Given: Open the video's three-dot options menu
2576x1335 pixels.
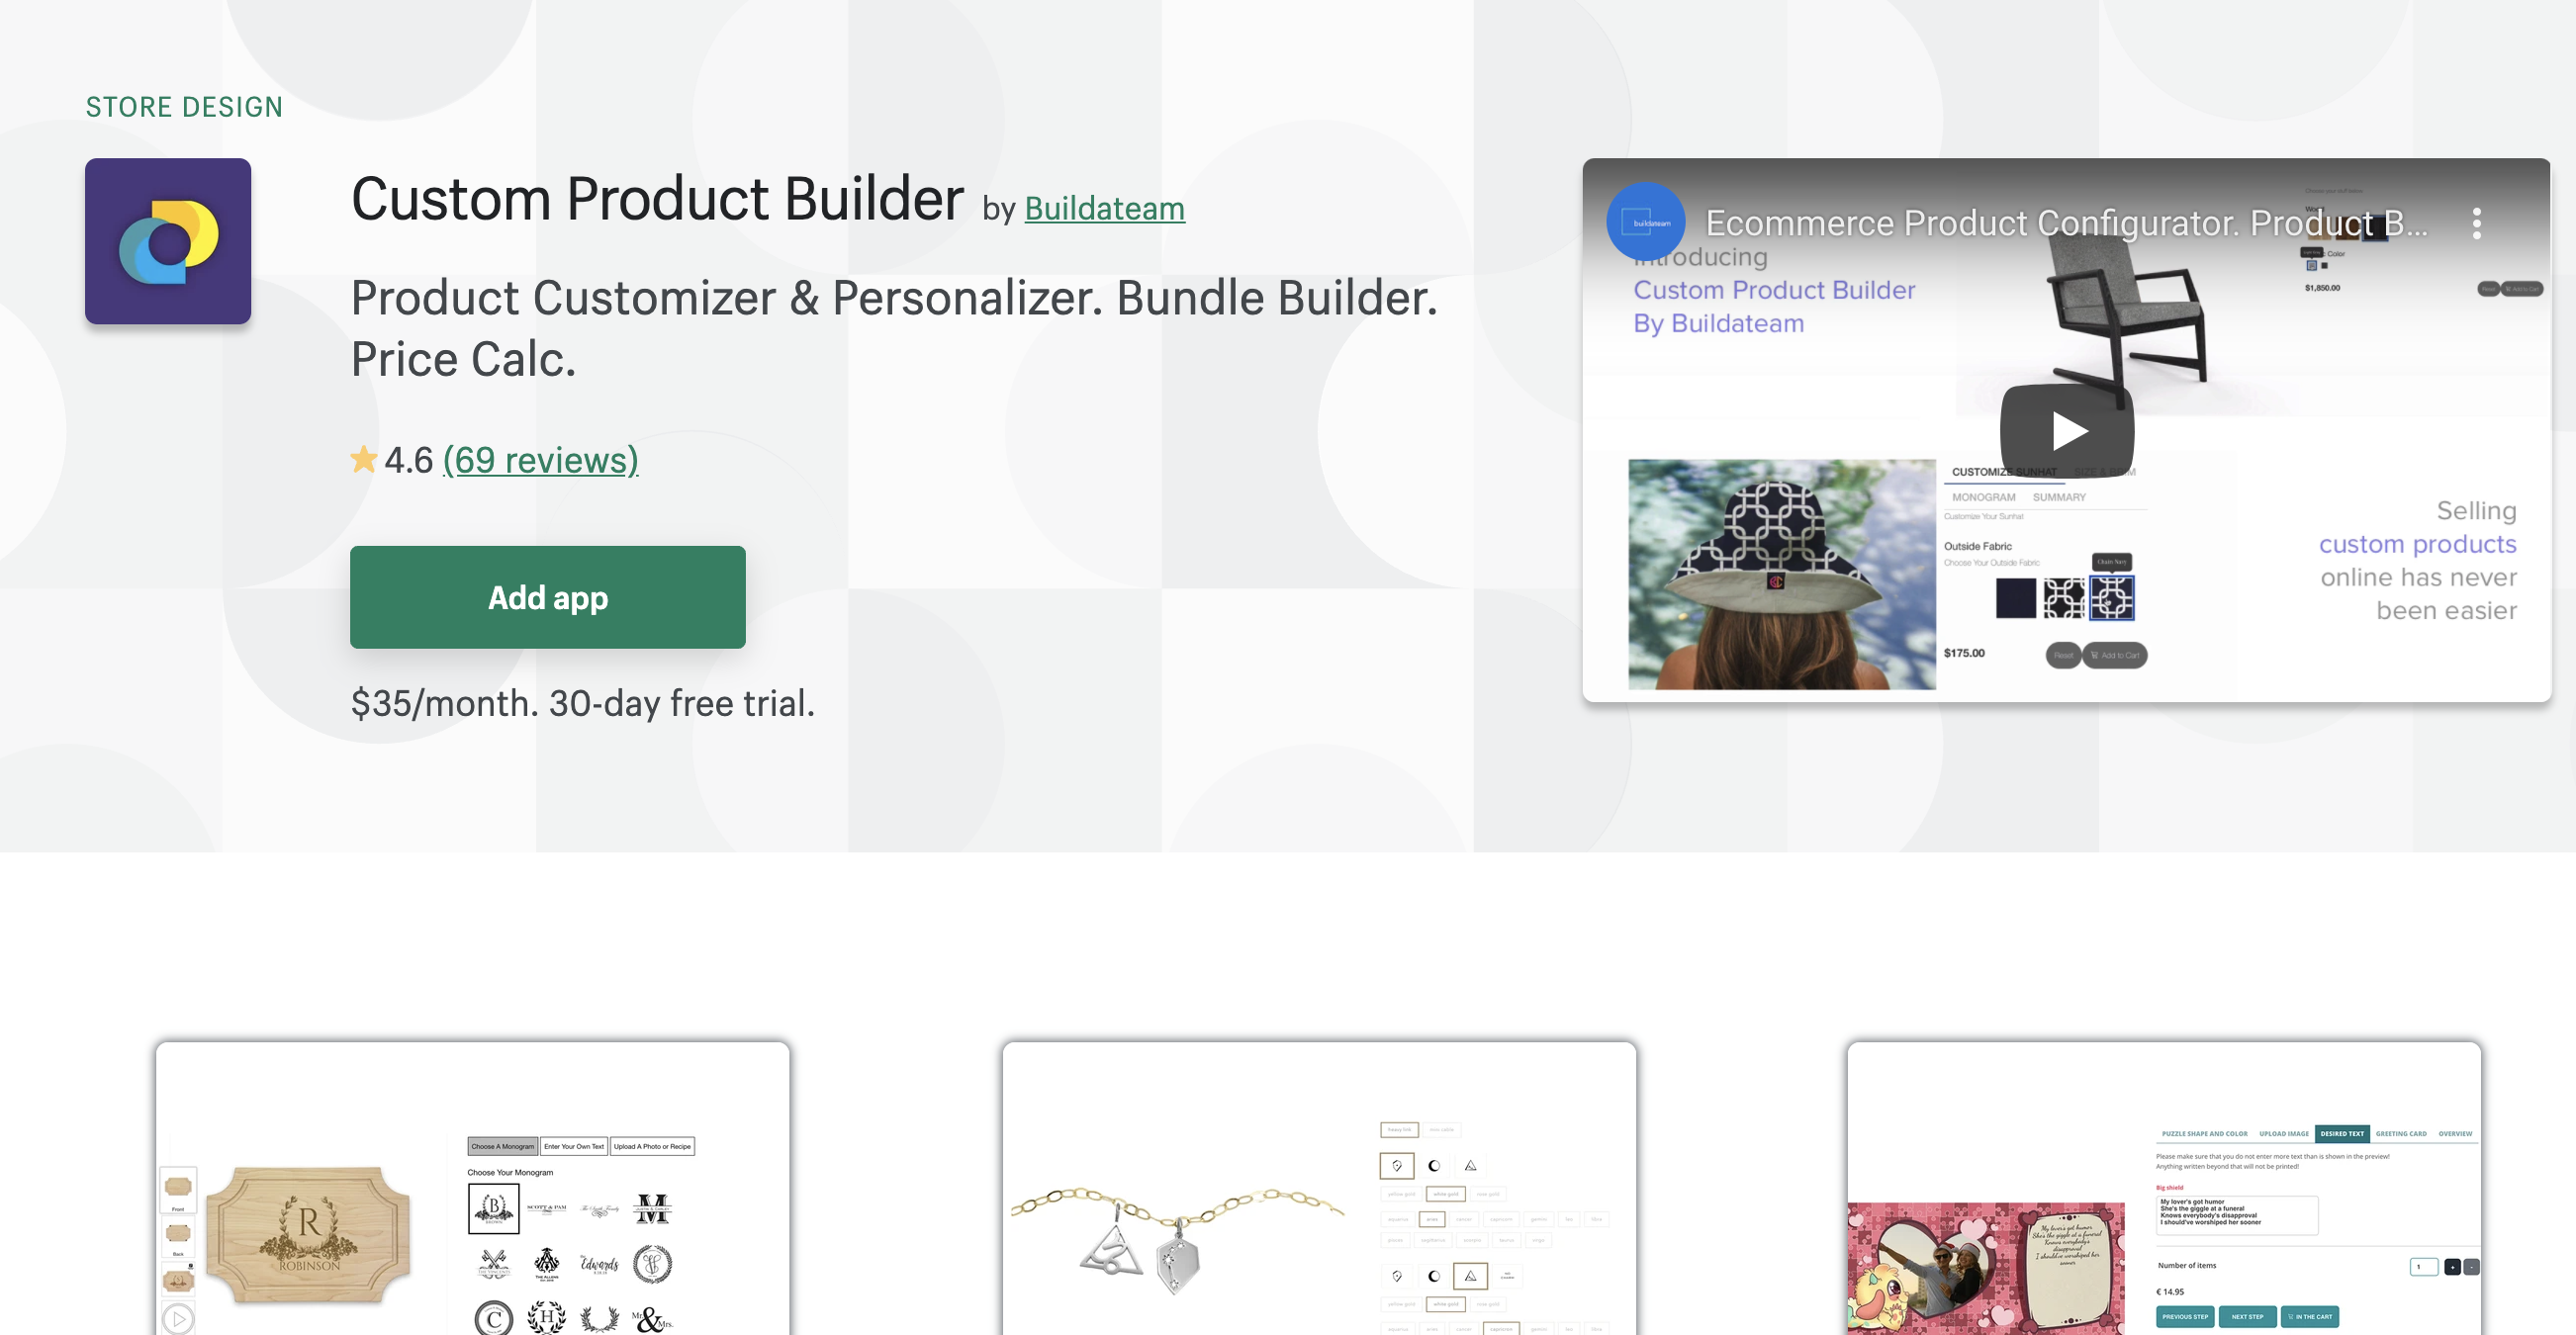Looking at the screenshot, I should (2476, 223).
